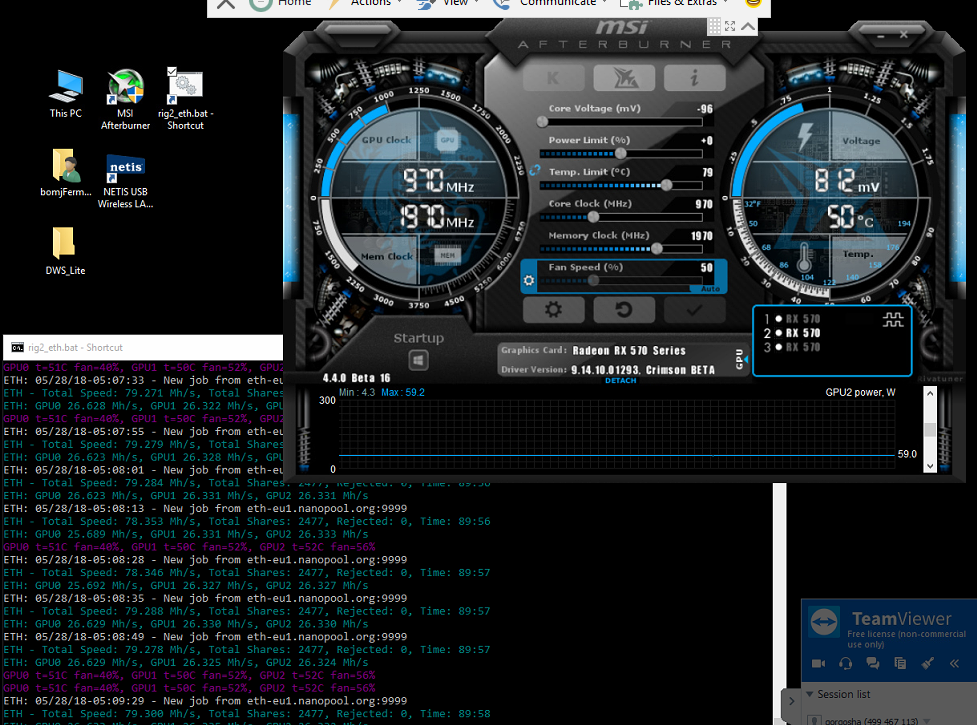Screen dimensions: 977x725
Task: Open the bomjFerm user folder
Action: point(65,173)
